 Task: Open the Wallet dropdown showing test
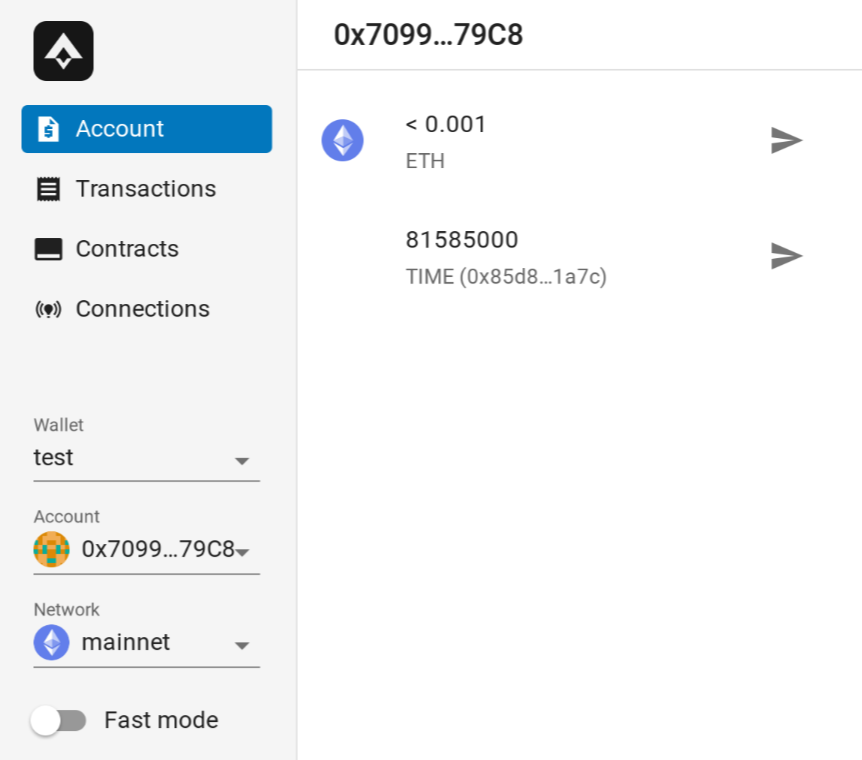[x=146, y=459]
